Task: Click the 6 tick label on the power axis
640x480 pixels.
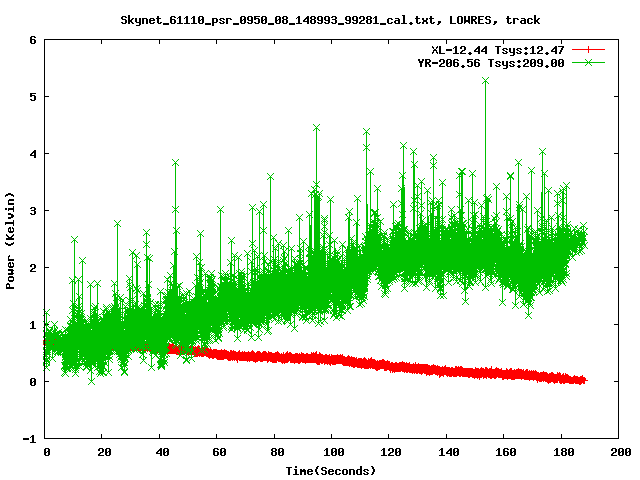Action: (33, 40)
